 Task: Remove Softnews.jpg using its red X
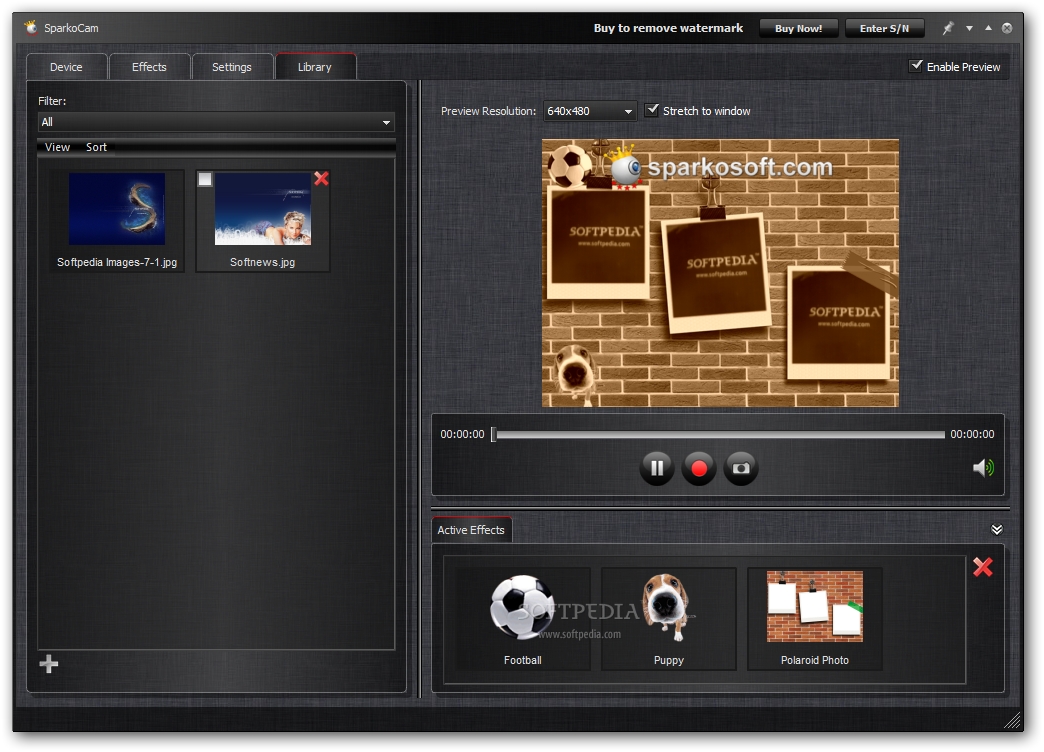tap(322, 179)
